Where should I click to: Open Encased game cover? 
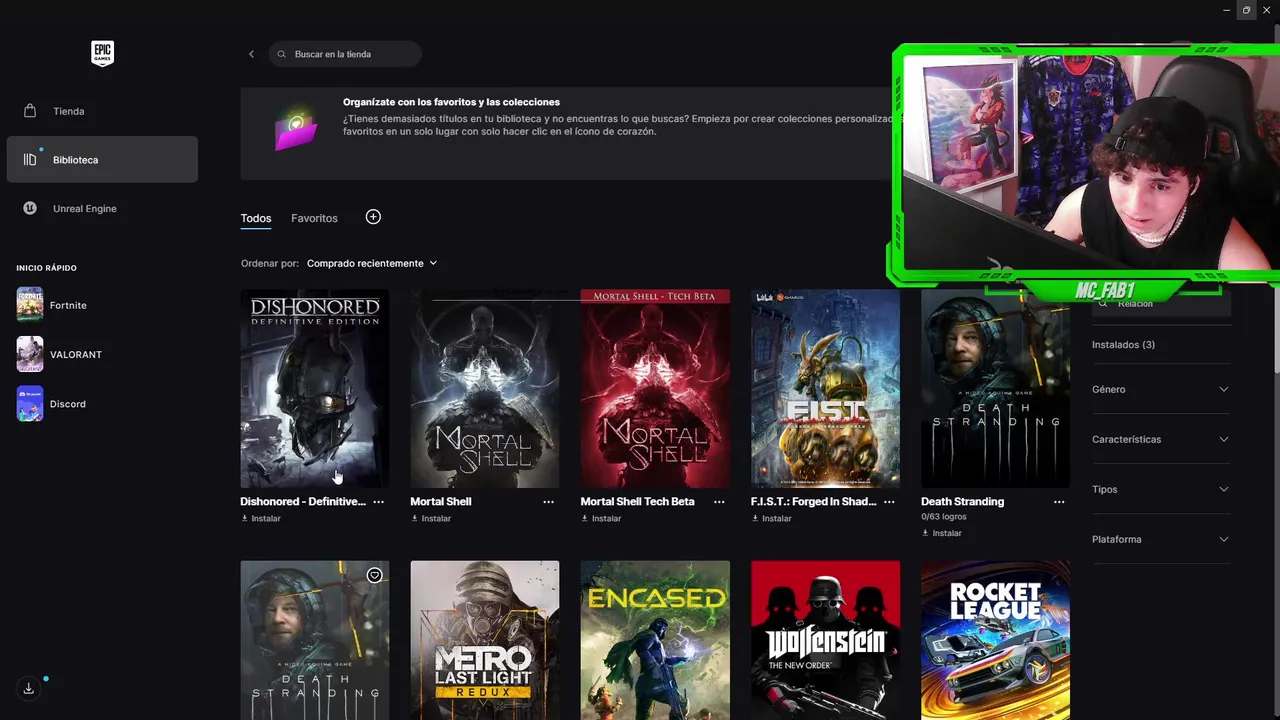pyautogui.click(x=655, y=640)
